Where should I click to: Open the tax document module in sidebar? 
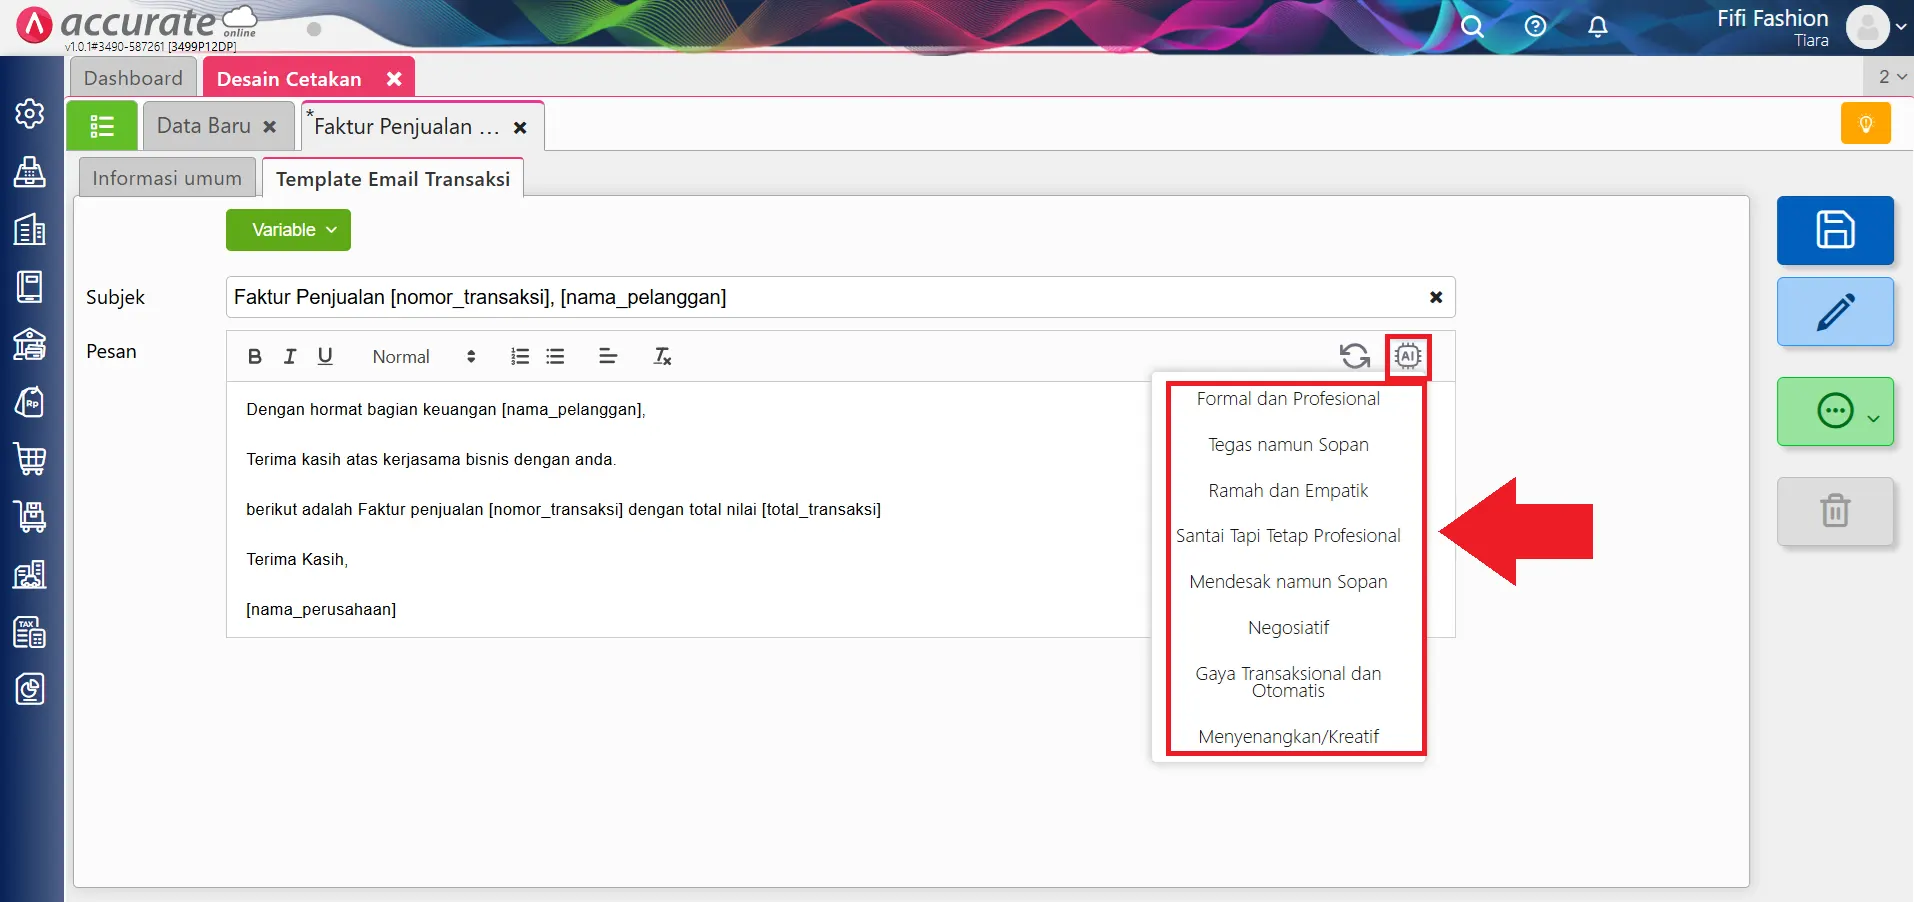[x=30, y=632]
